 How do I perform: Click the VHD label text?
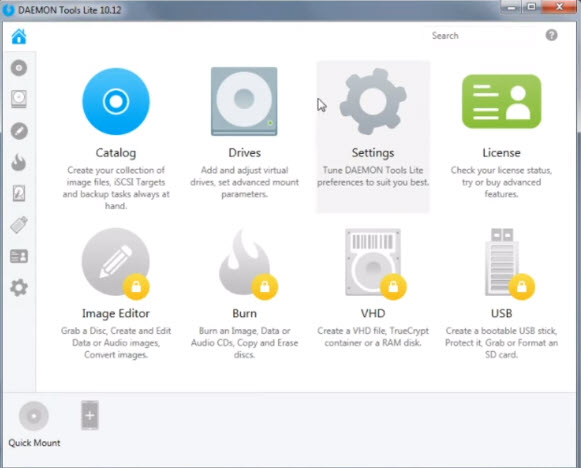click(373, 313)
